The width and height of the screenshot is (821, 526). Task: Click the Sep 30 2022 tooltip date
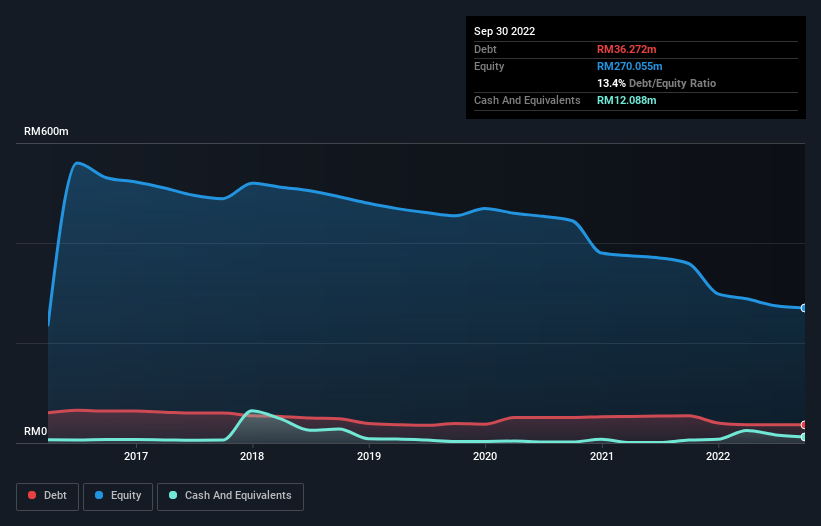(x=504, y=31)
